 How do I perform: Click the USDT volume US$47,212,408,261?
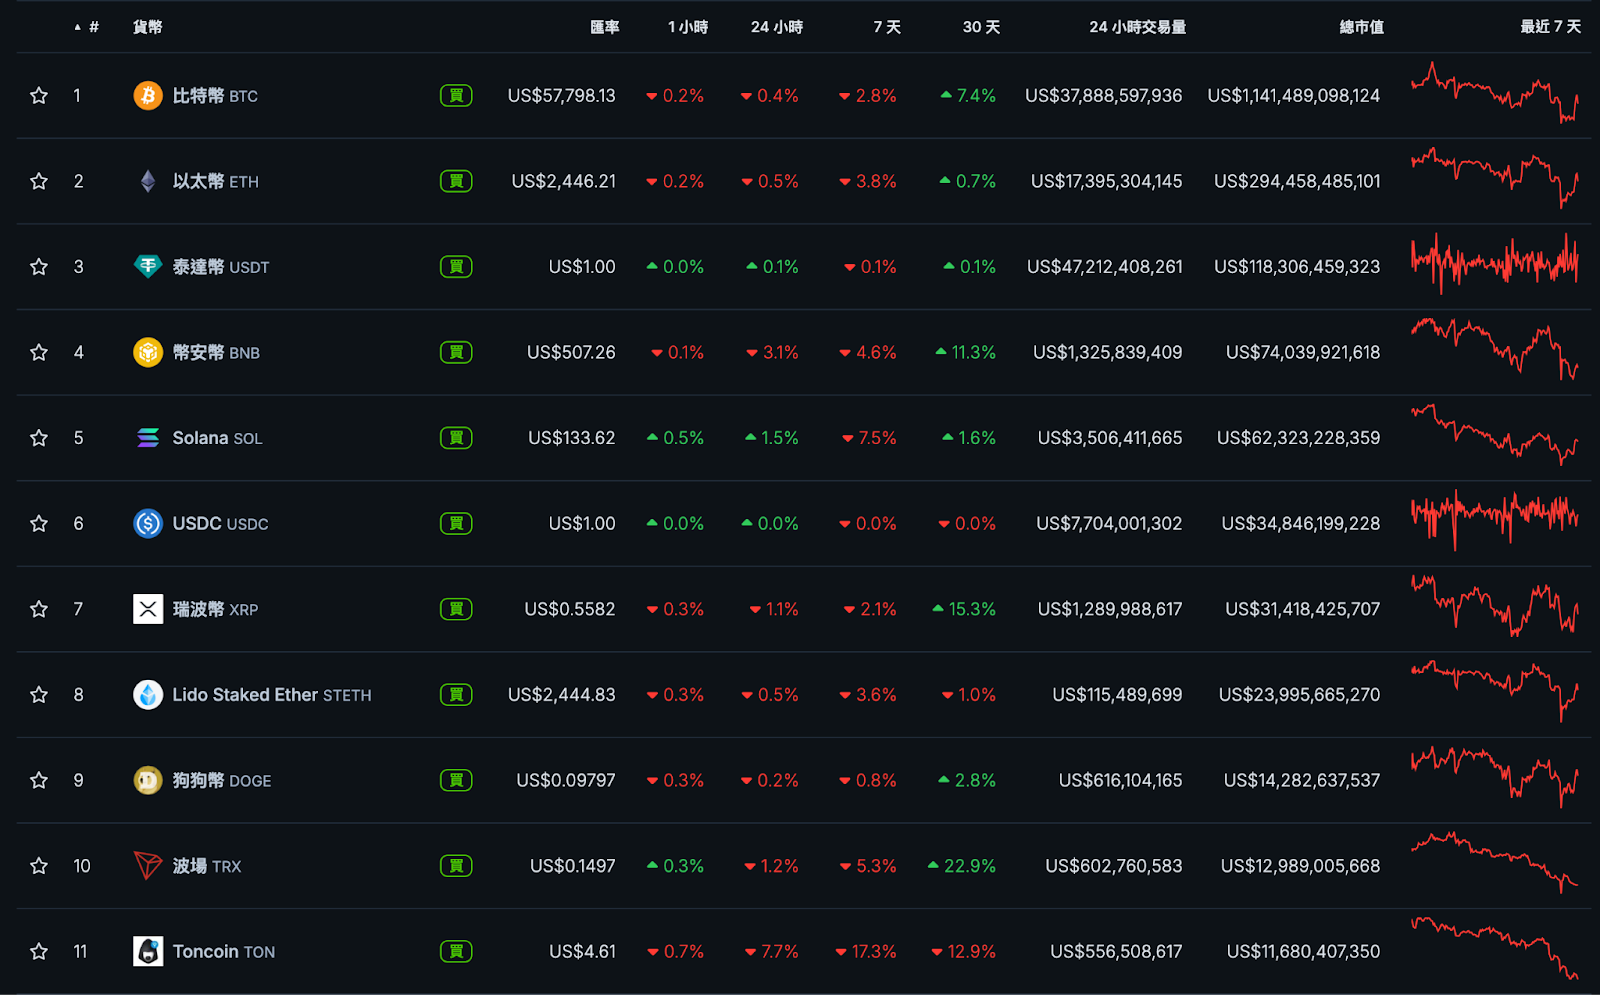(x=1105, y=267)
